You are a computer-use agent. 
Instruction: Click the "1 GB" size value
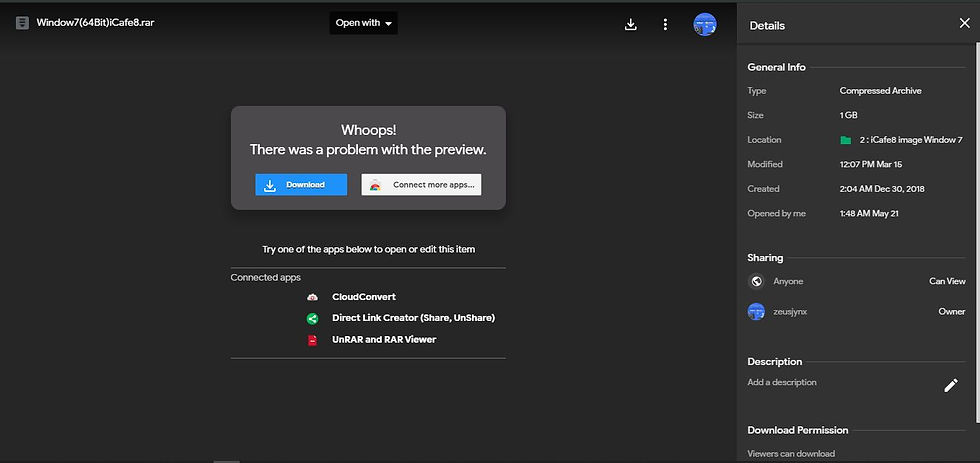click(848, 116)
